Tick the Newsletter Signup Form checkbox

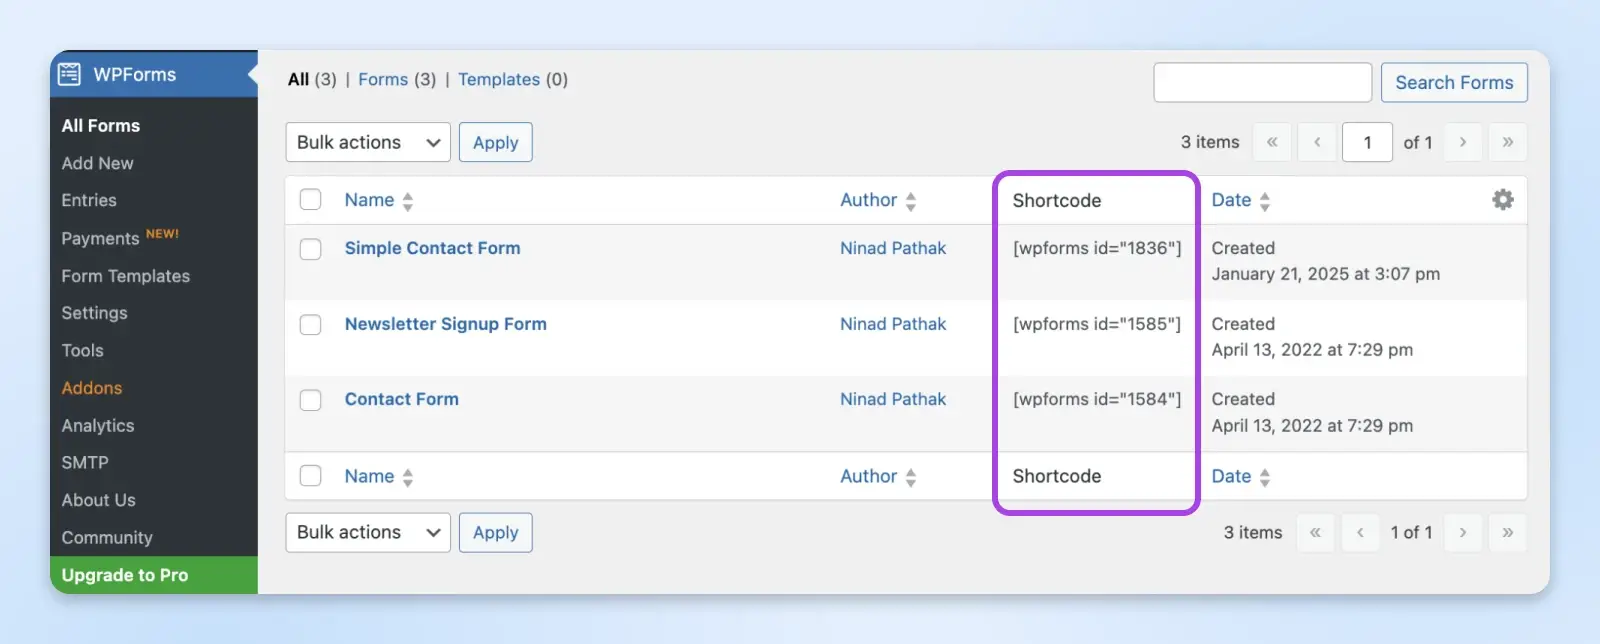click(311, 325)
